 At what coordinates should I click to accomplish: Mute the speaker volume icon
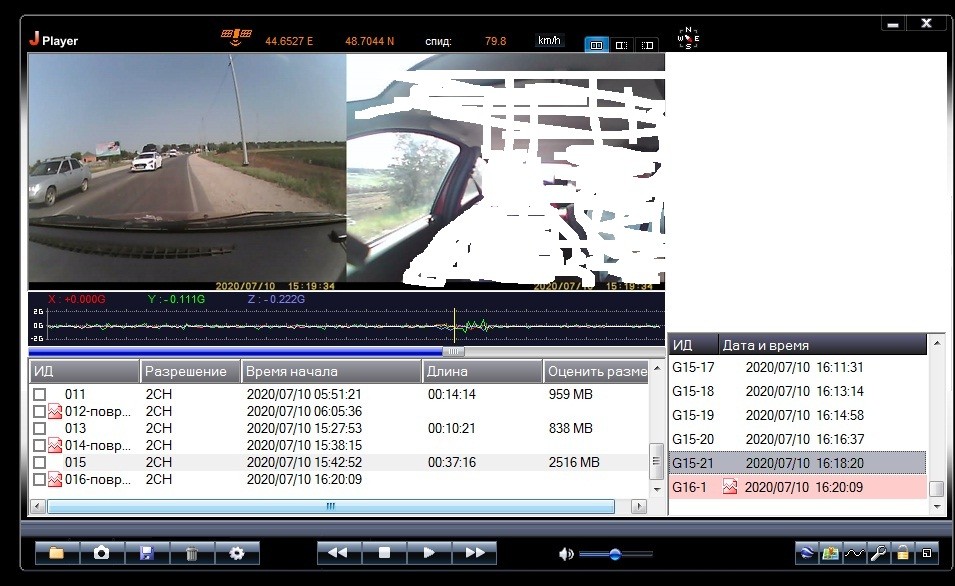click(566, 554)
